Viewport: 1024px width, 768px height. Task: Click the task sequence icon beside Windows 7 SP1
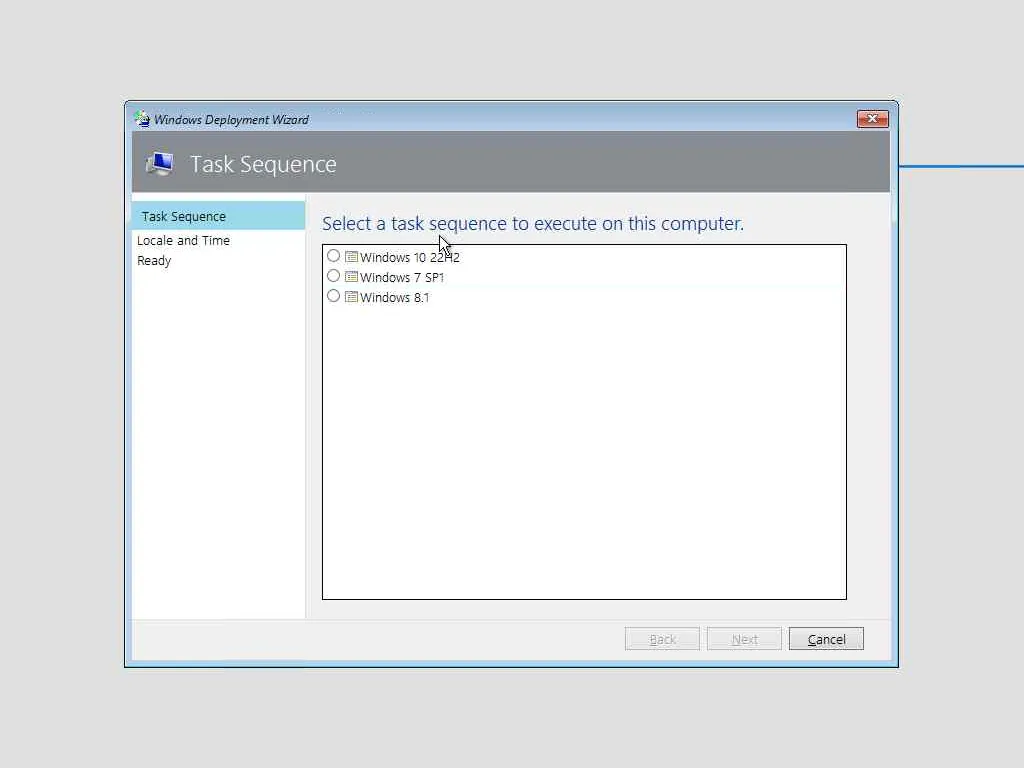[351, 277]
